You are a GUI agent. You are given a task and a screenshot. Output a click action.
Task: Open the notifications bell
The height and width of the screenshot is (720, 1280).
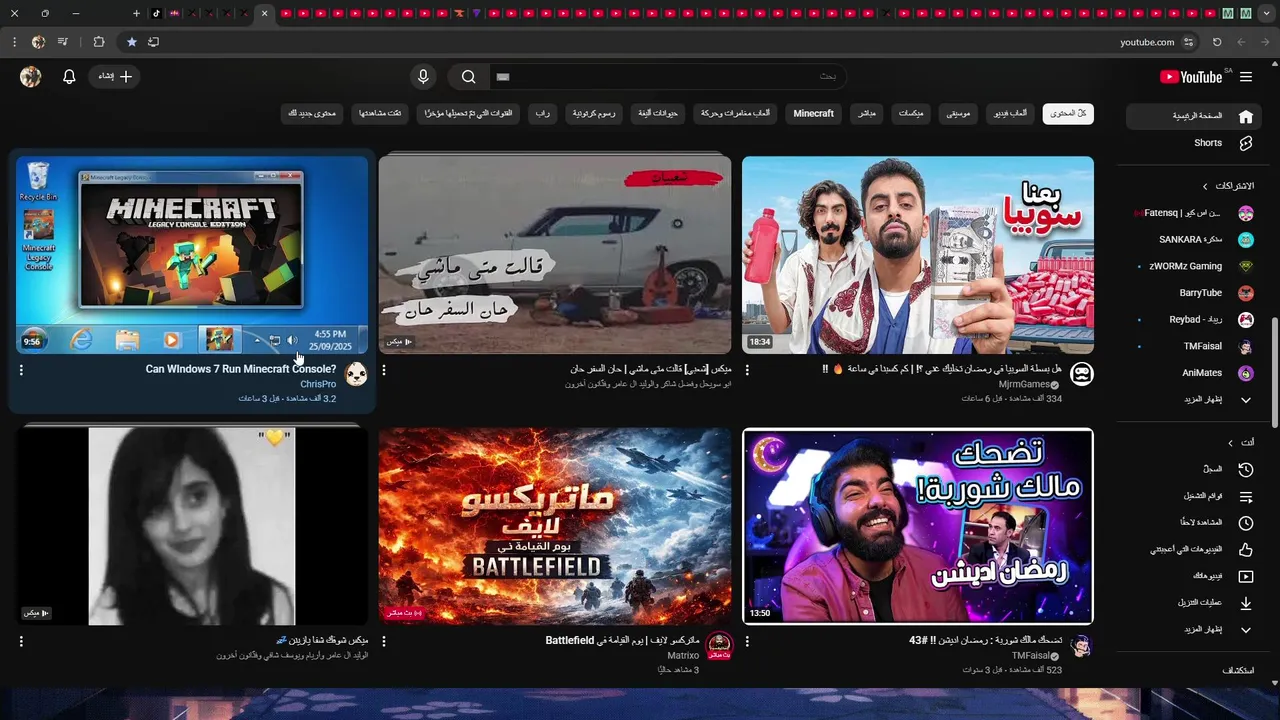point(69,77)
